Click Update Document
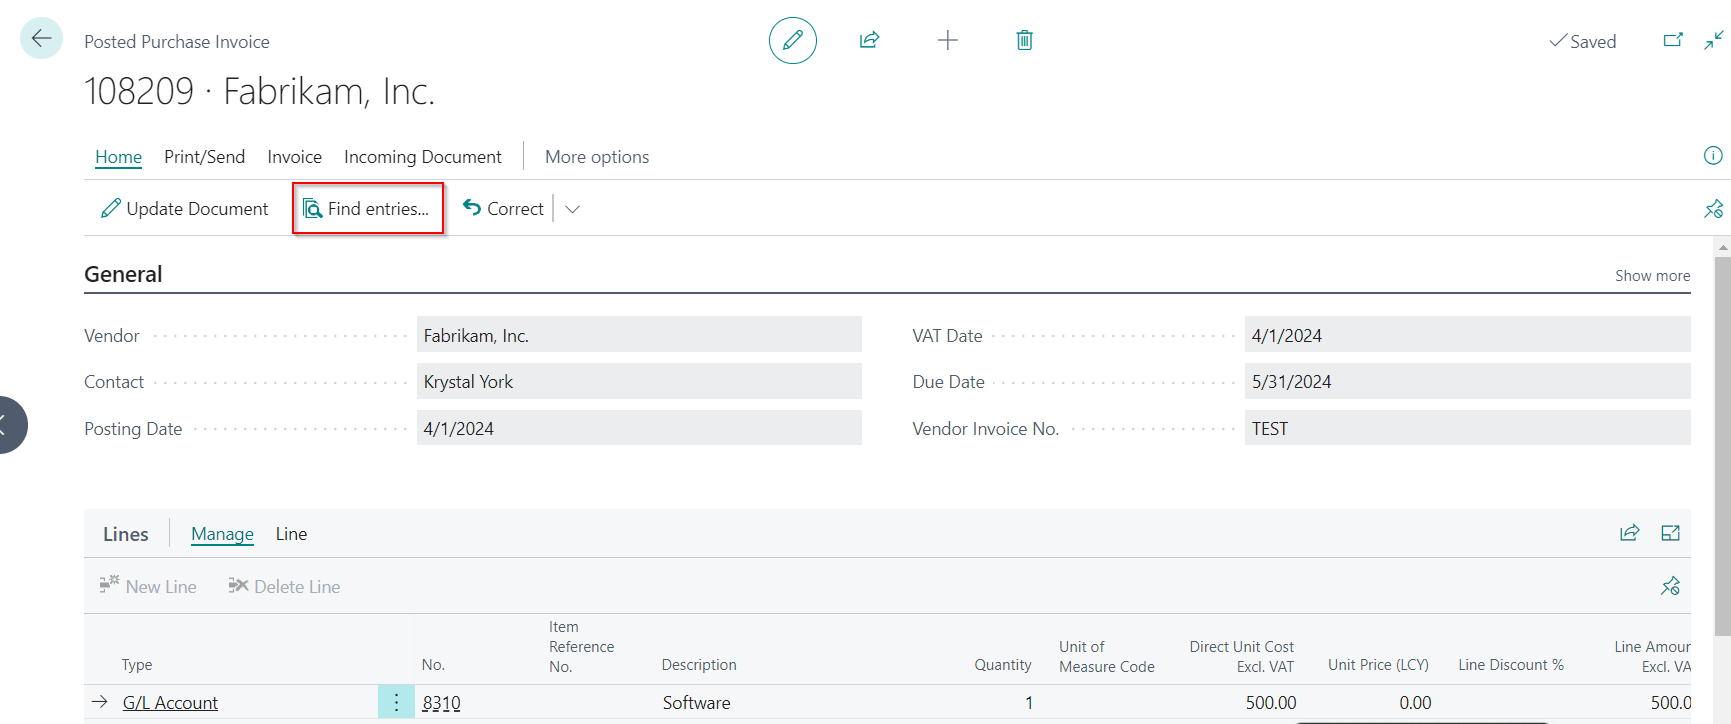 [185, 209]
